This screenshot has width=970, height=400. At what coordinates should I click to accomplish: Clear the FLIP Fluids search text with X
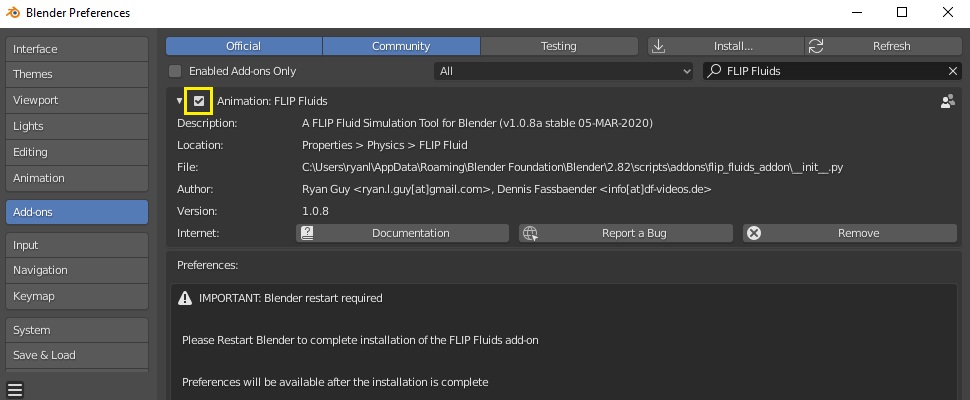(953, 71)
